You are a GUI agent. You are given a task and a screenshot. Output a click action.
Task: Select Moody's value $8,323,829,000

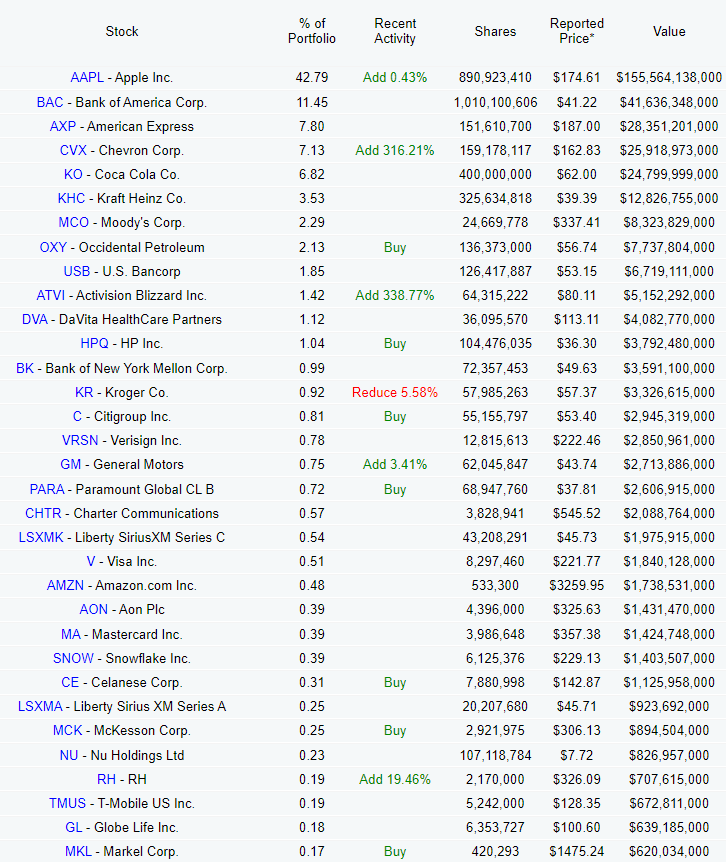click(669, 223)
